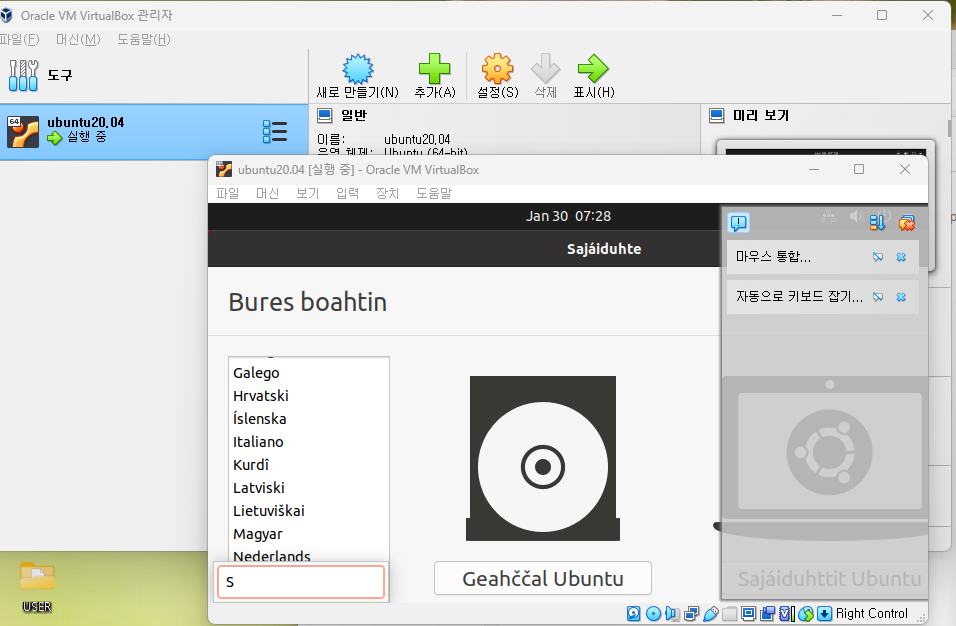Image resolution: width=956 pixels, height=626 pixels.
Task: Click the audio status bar icon
Action: point(672,613)
